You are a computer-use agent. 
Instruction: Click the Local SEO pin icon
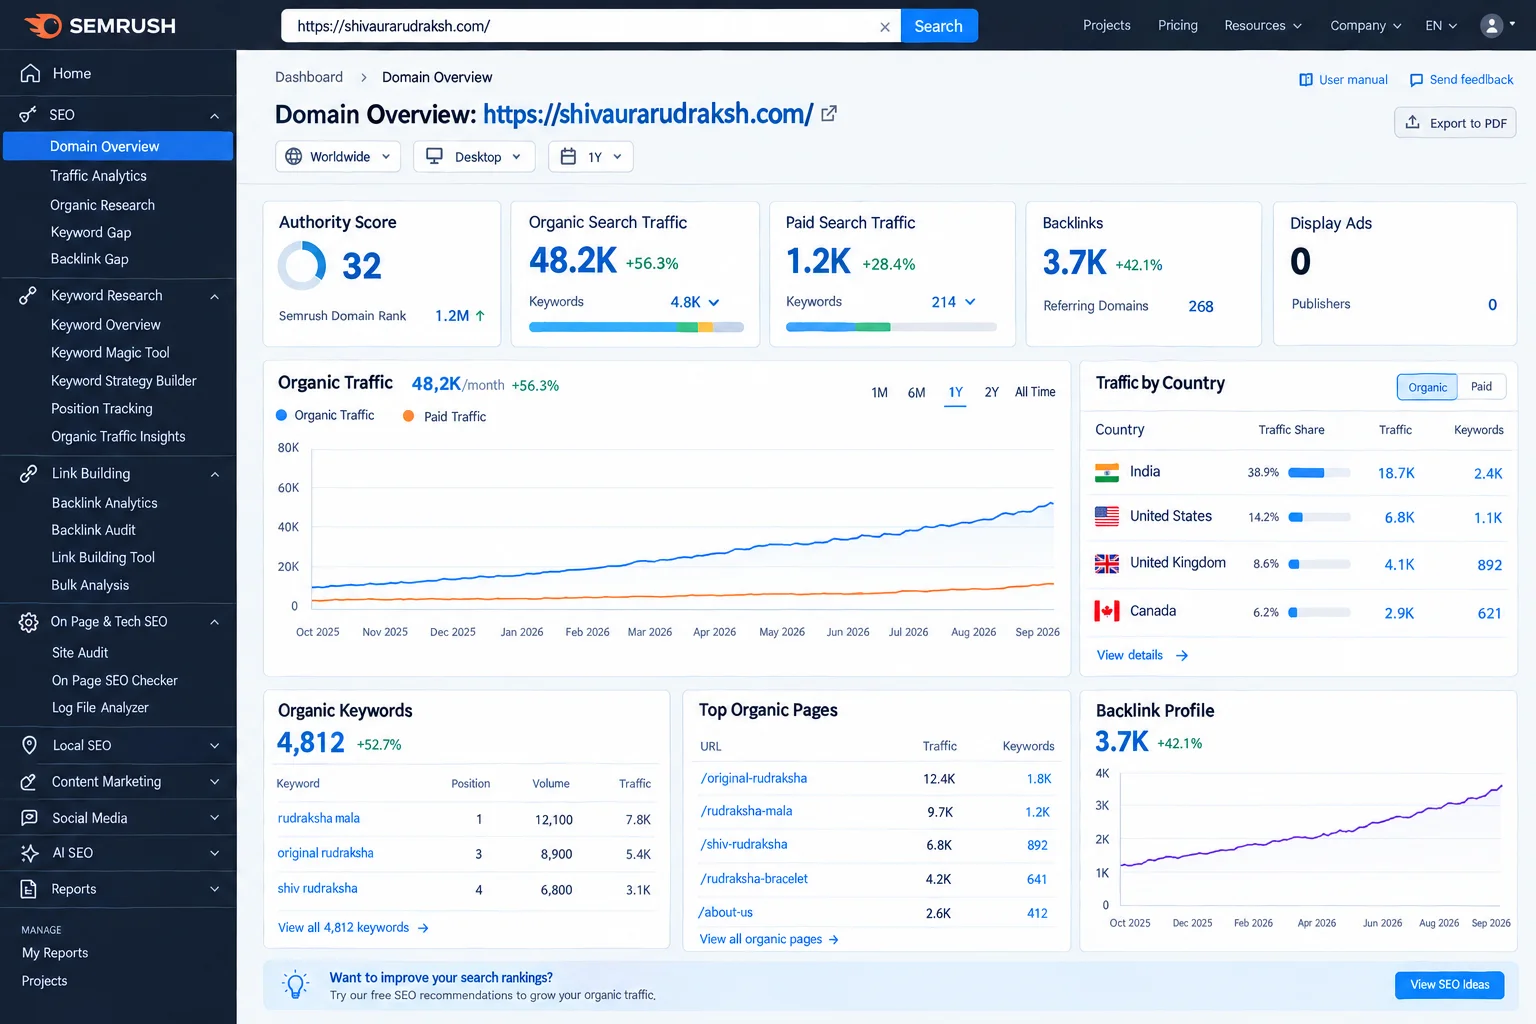pos(30,745)
